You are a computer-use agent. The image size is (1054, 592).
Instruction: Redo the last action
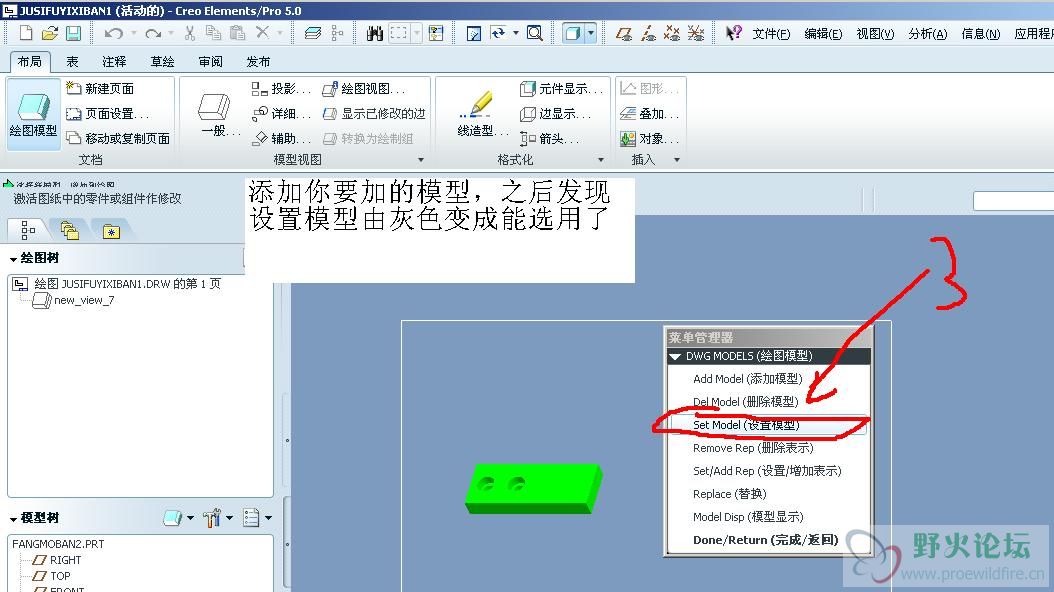tap(153, 32)
